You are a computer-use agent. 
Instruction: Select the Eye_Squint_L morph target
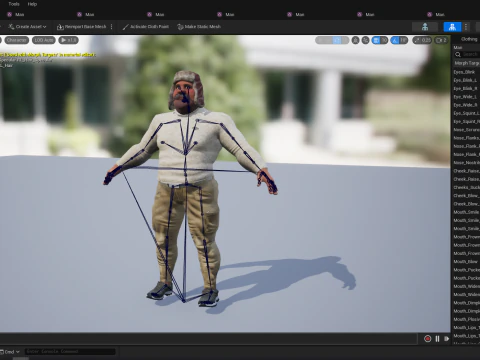click(x=466, y=113)
